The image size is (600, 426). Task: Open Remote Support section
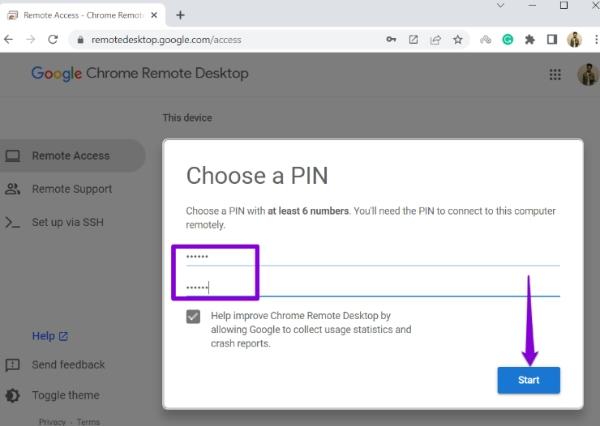point(71,189)
